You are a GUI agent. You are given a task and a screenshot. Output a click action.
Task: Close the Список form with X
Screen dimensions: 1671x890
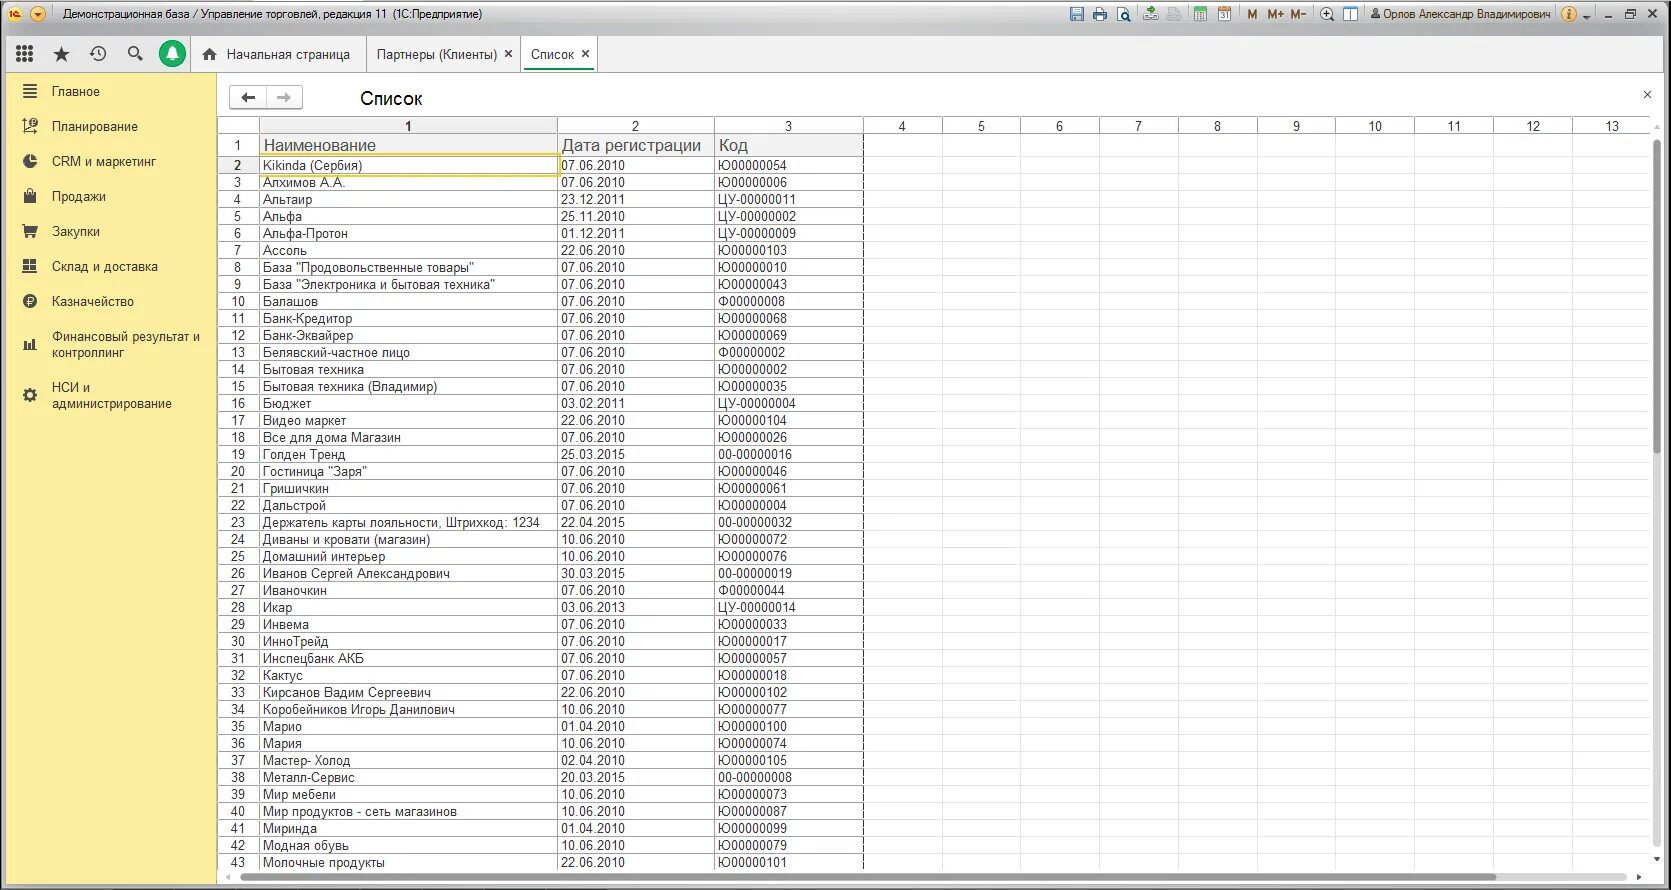click(1647, 95)
